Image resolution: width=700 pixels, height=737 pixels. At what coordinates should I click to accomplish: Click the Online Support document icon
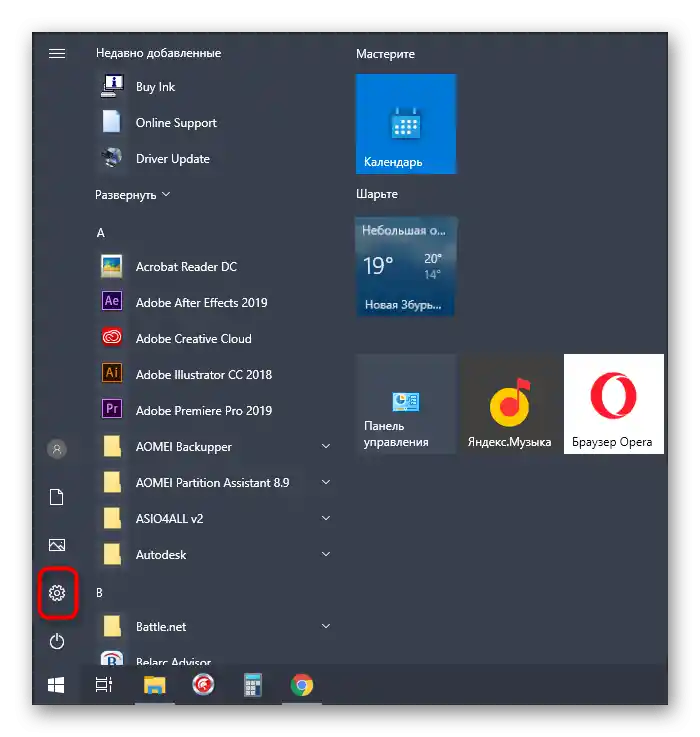[112, 122]
